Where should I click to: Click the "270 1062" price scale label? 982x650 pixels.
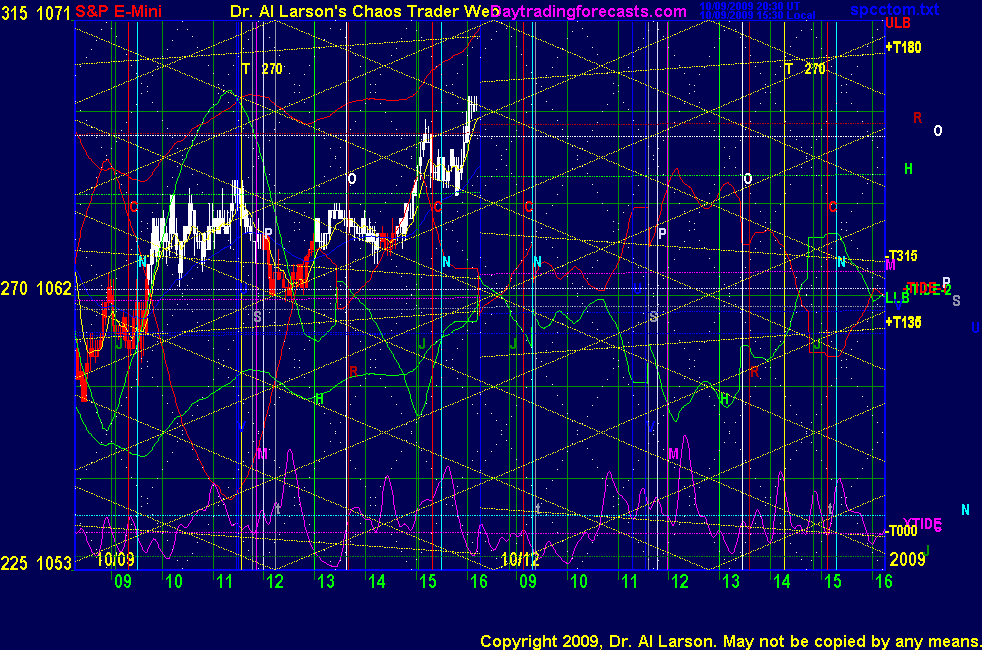[x=36, y=289]
